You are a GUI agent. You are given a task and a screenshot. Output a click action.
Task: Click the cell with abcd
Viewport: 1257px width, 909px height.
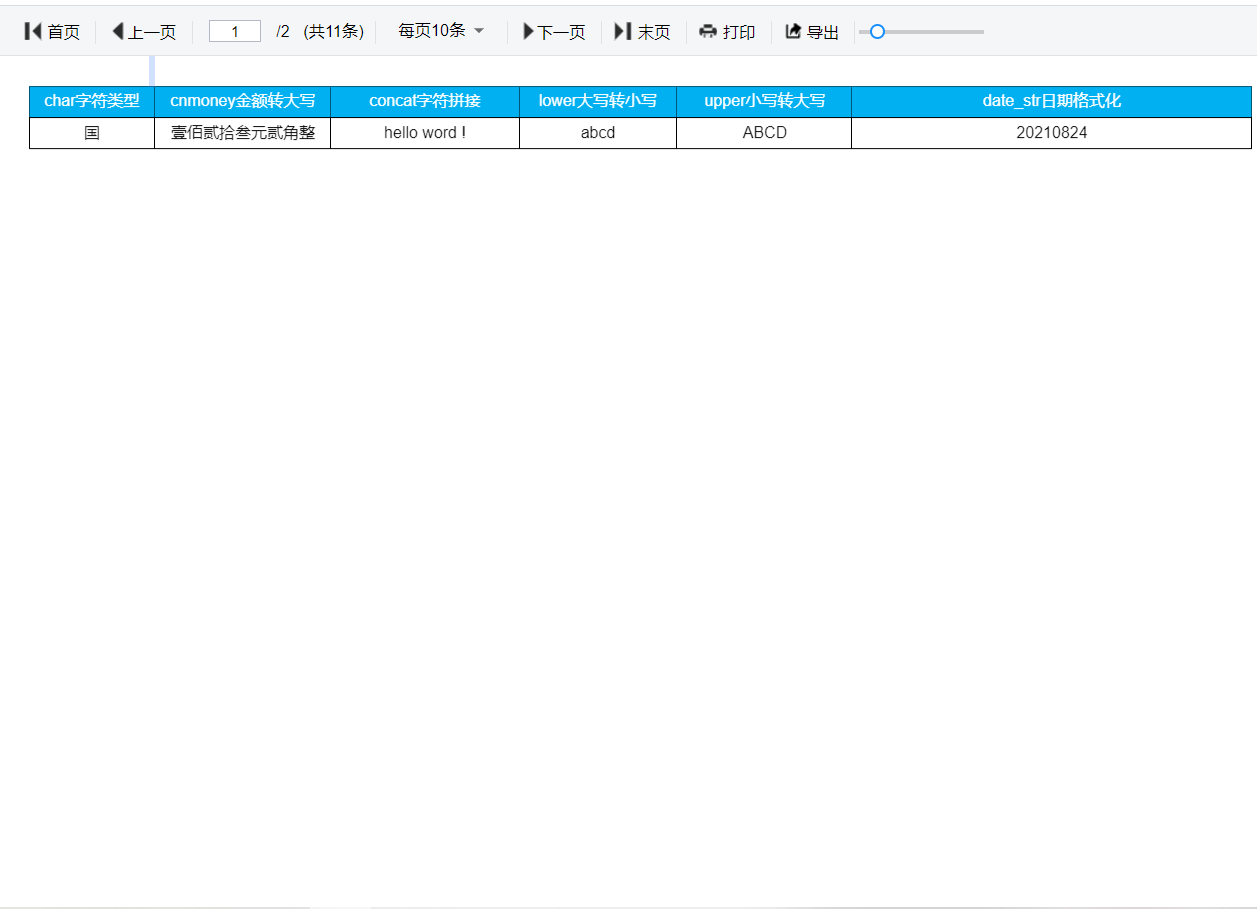pos(598,133)
